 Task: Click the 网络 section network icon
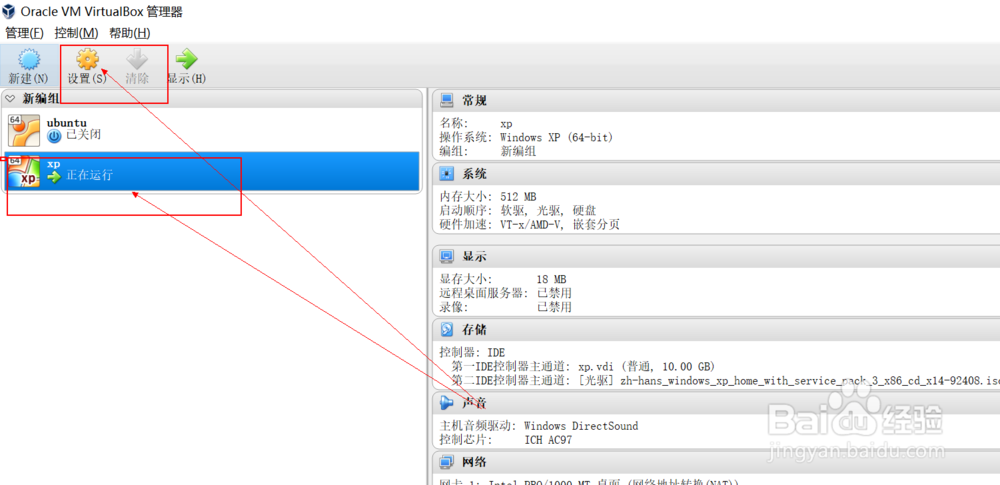[447, 461]
